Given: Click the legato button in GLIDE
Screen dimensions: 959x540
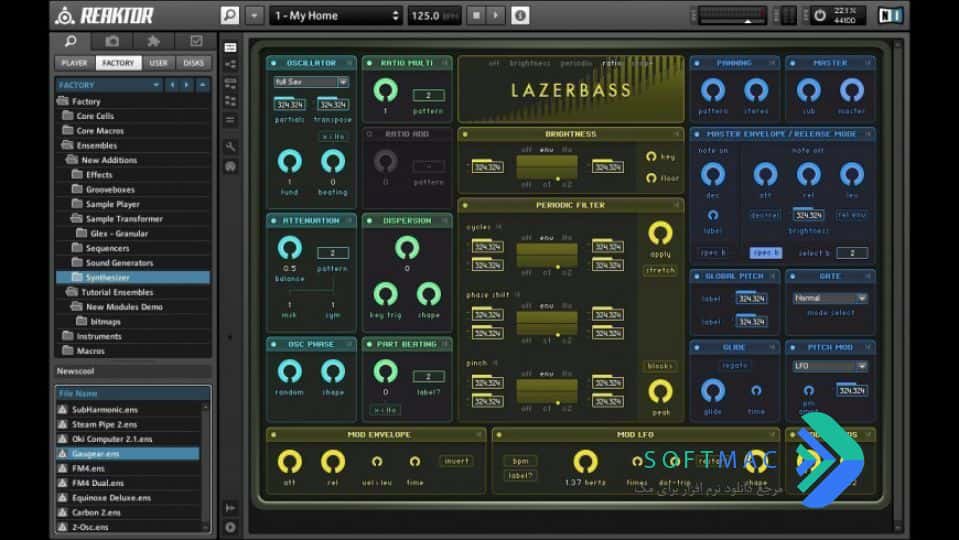Looking at the screenshot, I should pyautogui.click(x=735, y=365).
